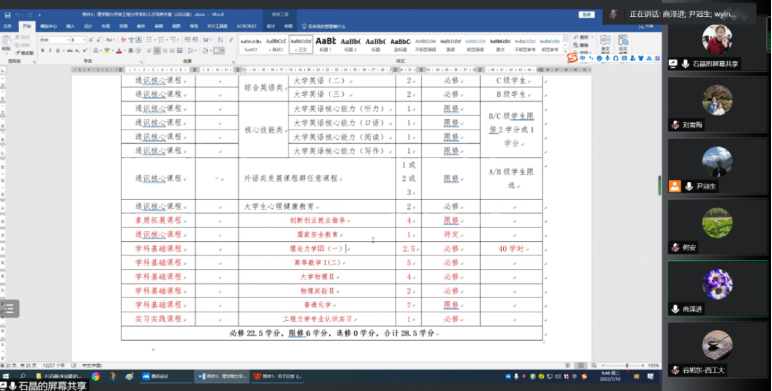This screenshot has width=772, height=391.
Task: Click the Sogou input method S icon
Action: [x=572, y=58]
